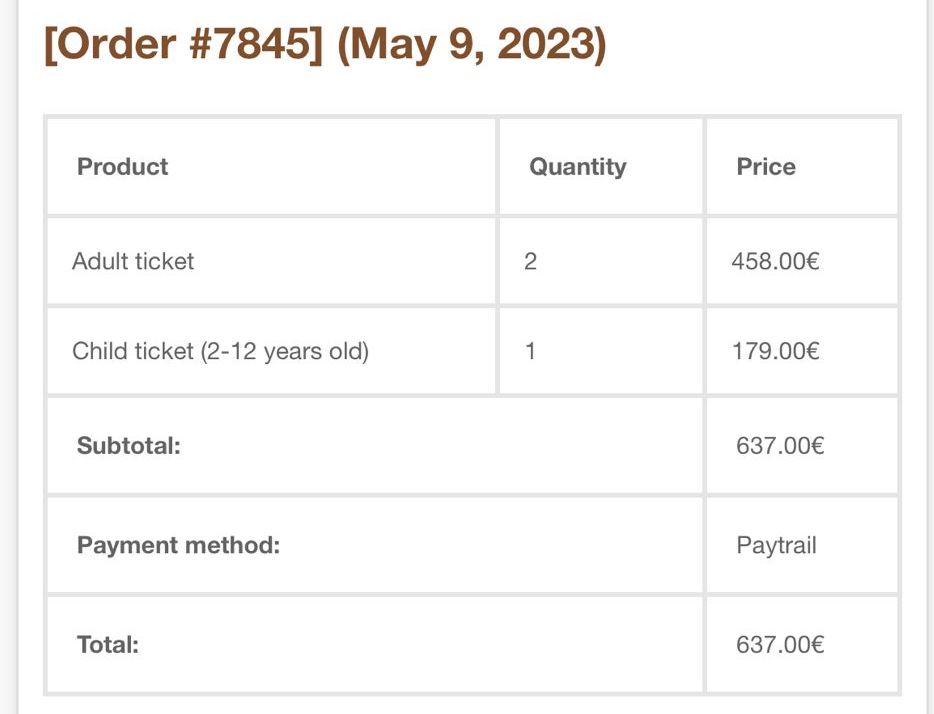Click the Payment method label

click(x=178, y=545)
